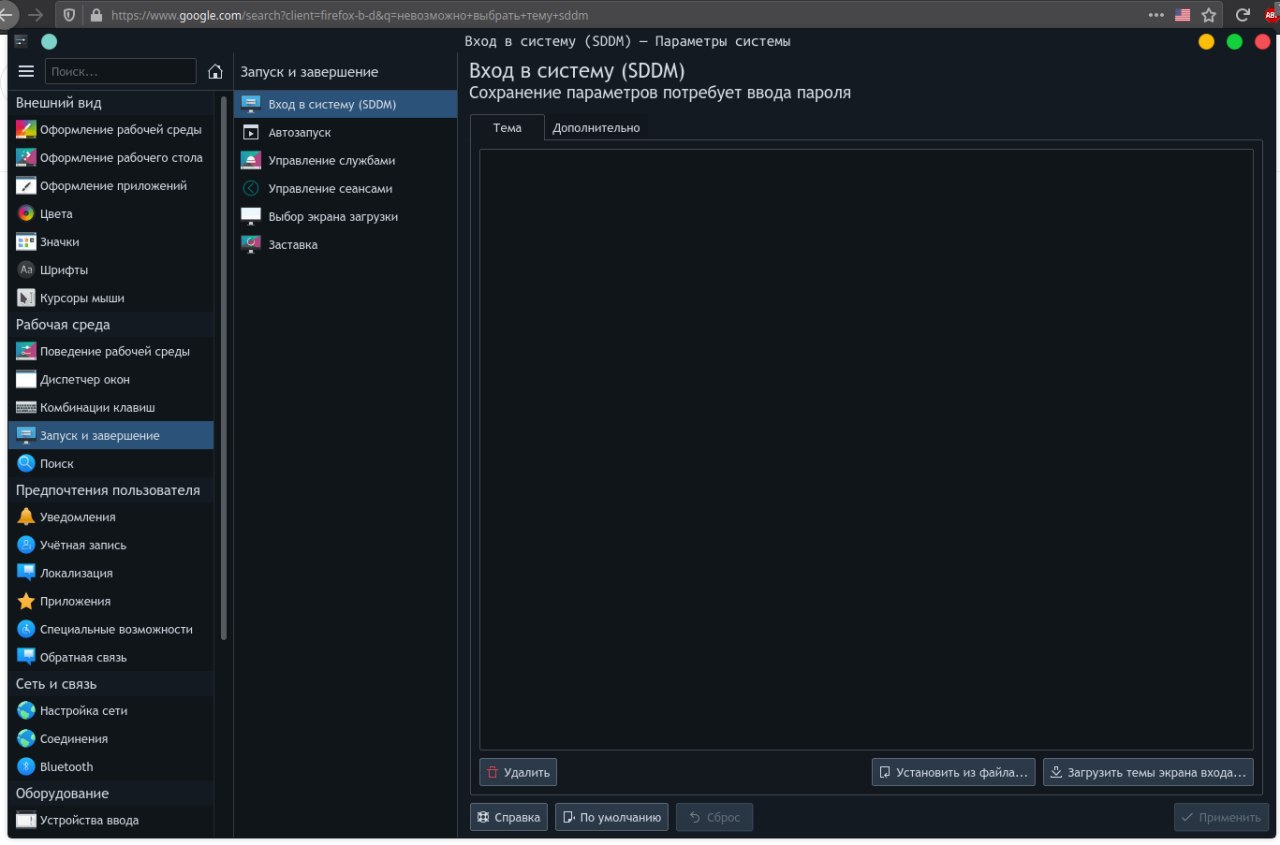Screen dimensions: 1280x845
Task: Open the Шрифты icon
Action: coord(26,269)
